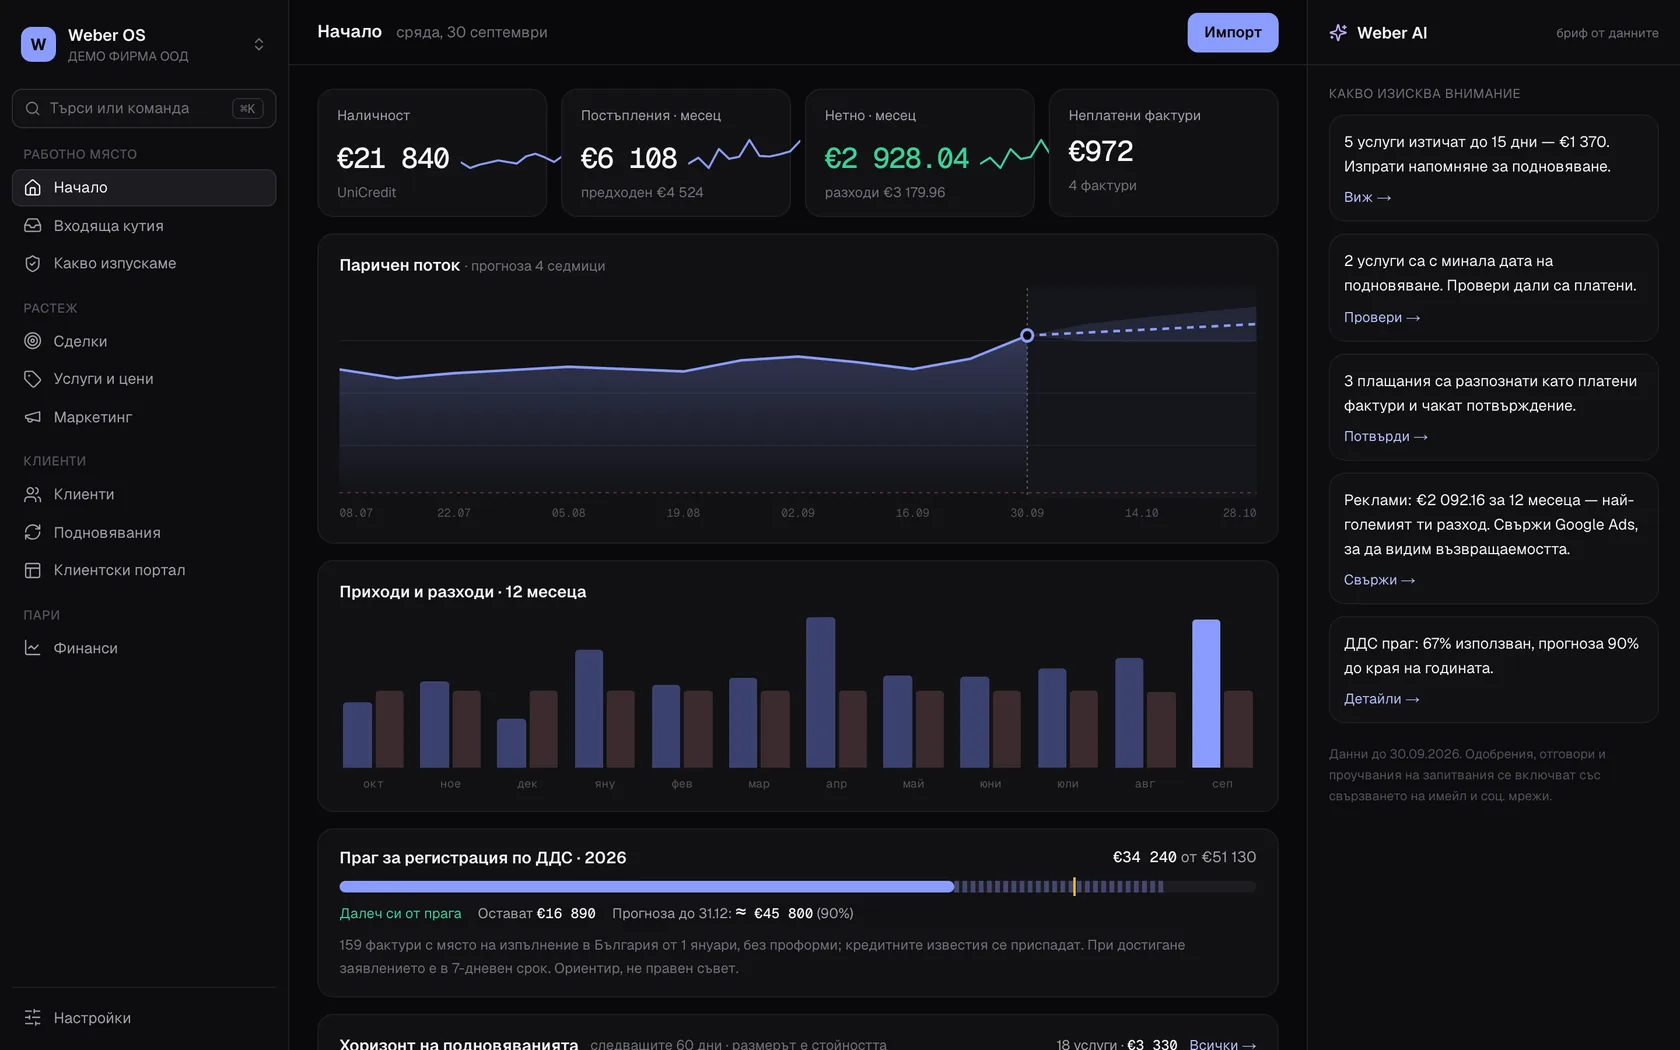
Task: Open Маркетинг section
Action: 144,417
